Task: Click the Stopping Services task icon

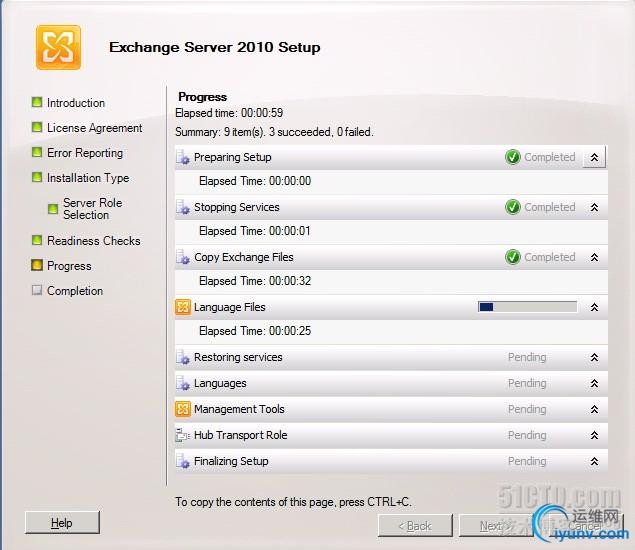Action: click(x=183, y=207)
